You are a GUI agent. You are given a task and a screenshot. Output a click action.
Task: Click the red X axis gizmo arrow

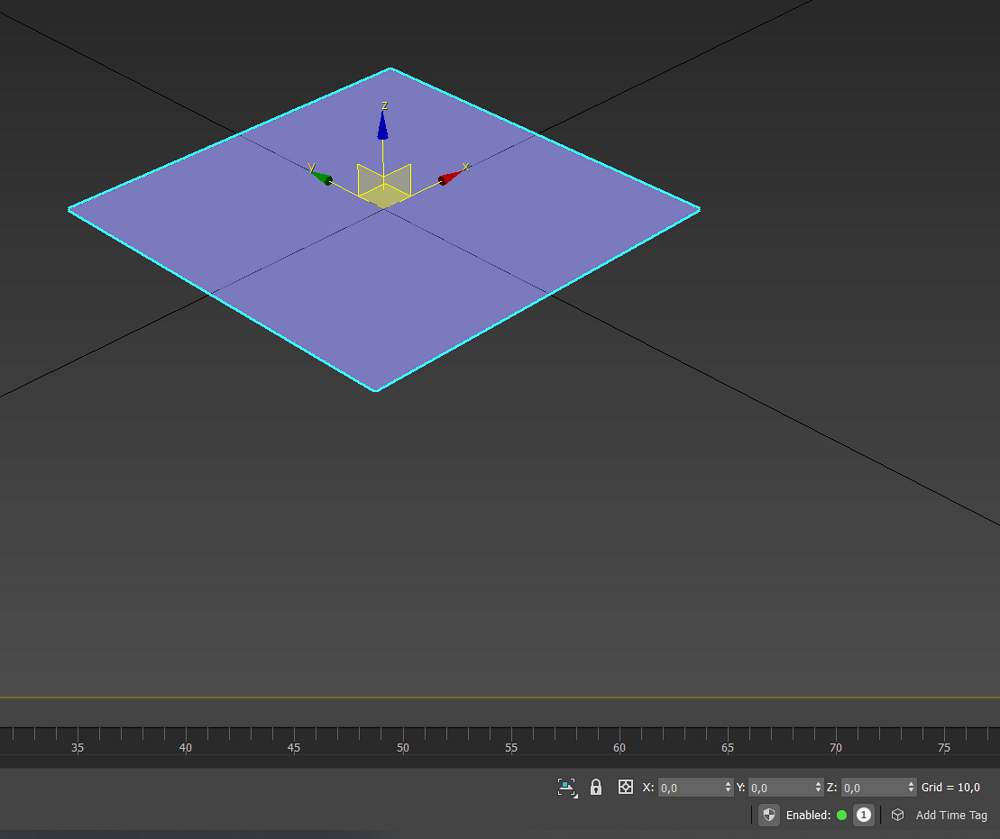tap(448, 179)
